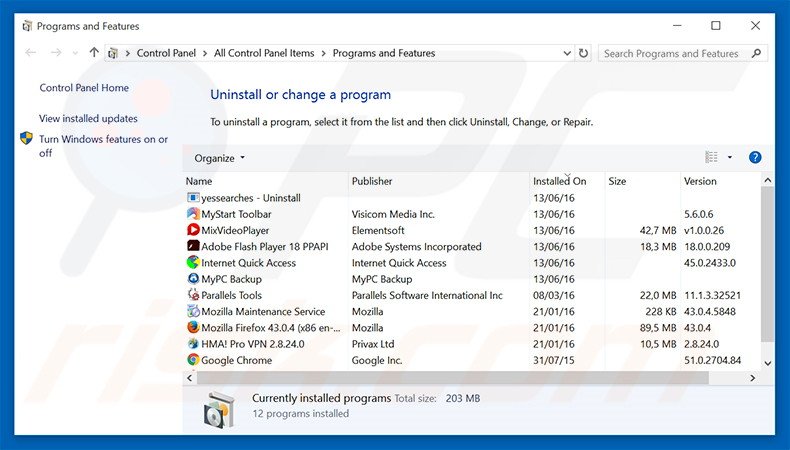This screenshot has height=450, width=790.
Task: Open Control Panel Home link
Action: [84, 88]
